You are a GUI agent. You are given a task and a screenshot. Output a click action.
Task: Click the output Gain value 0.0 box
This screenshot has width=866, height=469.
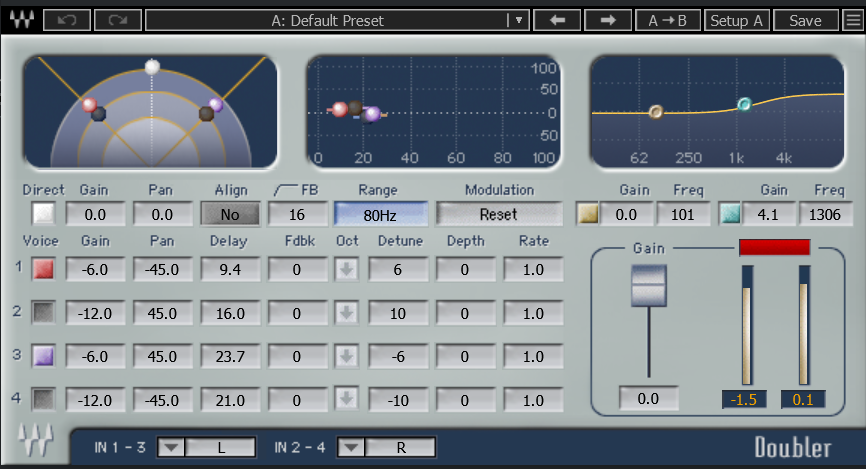[648, 398]
